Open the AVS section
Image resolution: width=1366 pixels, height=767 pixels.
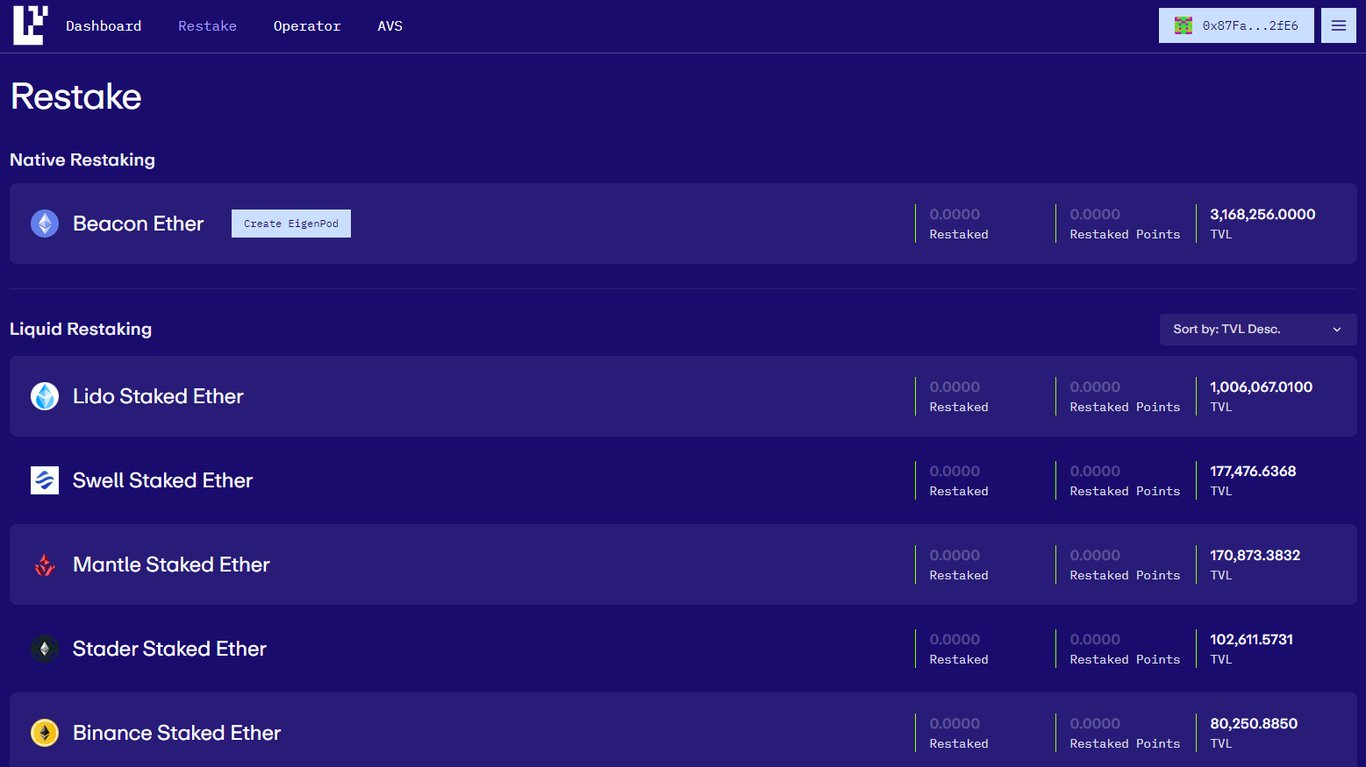[390, 26]
